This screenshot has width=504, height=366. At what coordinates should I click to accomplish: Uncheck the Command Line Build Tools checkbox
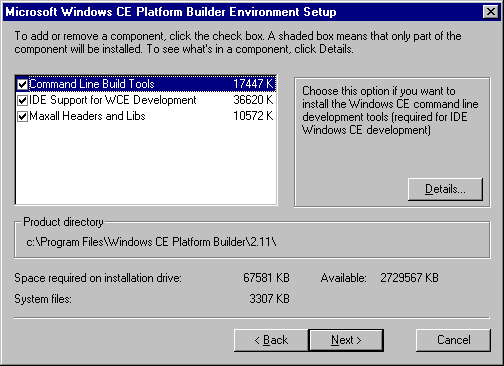(x=22, y=84)
